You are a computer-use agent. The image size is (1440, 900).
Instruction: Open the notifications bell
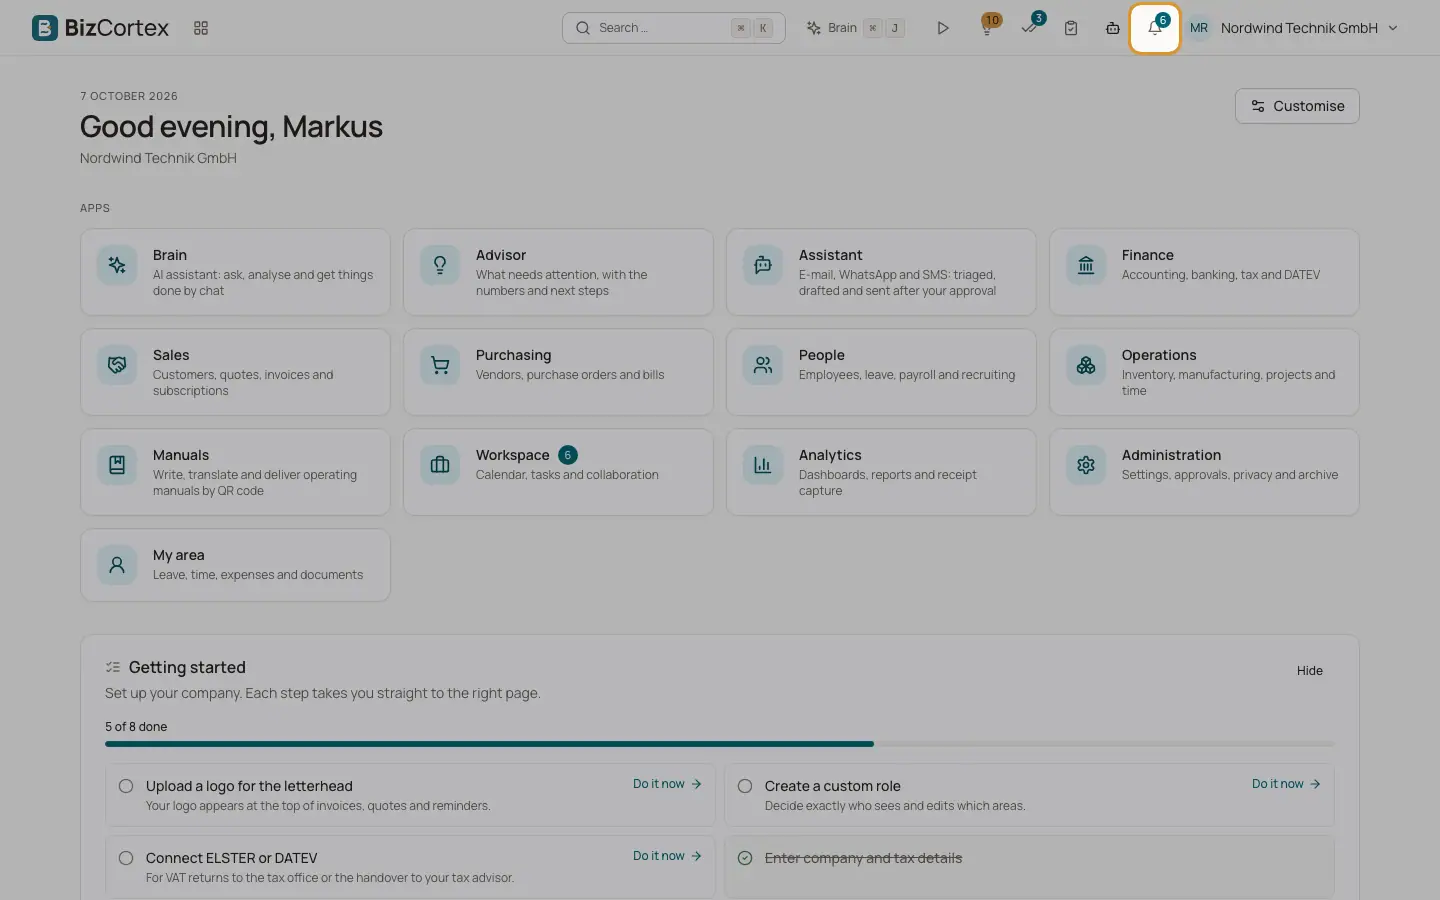coord(1155,28)
